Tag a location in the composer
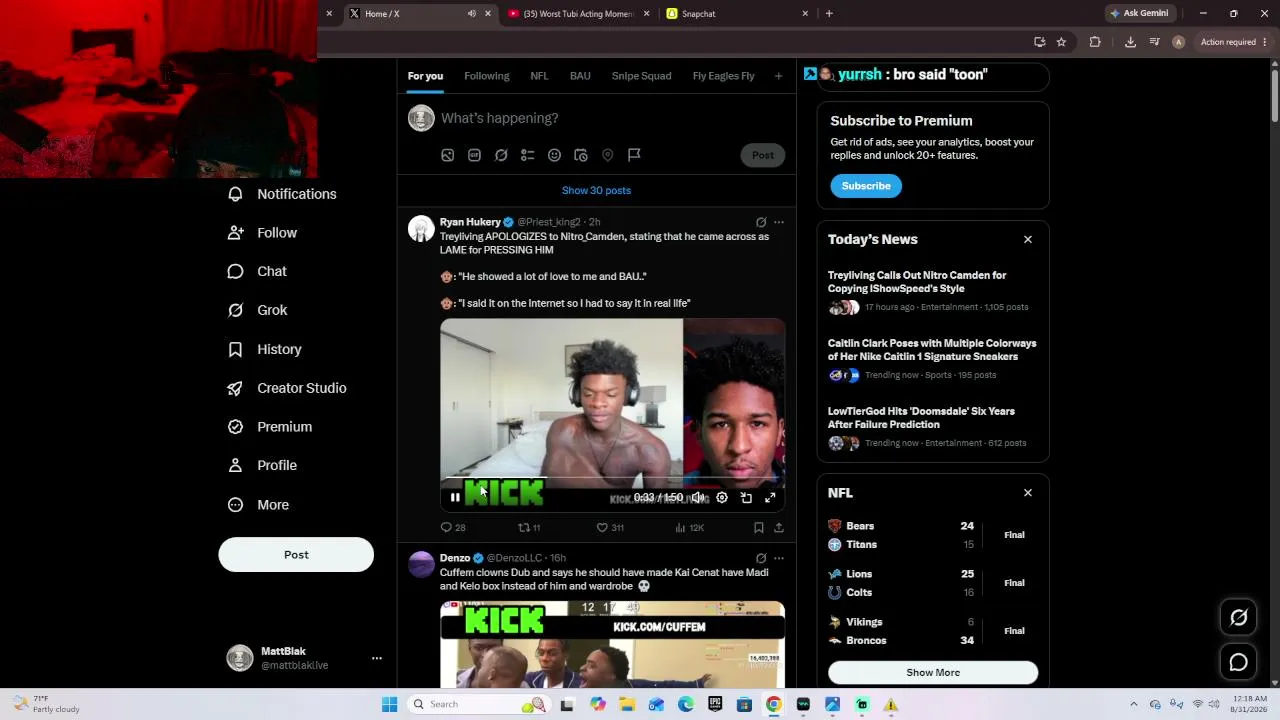This screenshot has width=1280, height=720. point(607,155)
